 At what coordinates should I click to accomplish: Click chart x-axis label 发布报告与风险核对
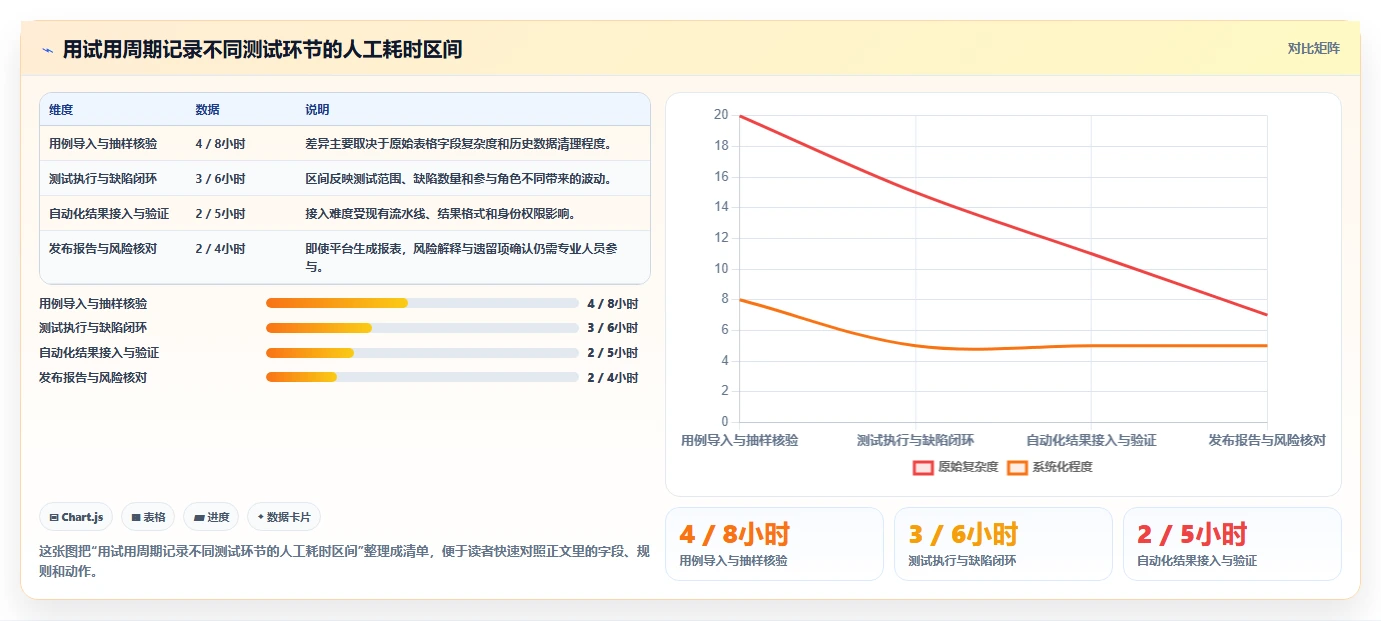pos(1267,440)
